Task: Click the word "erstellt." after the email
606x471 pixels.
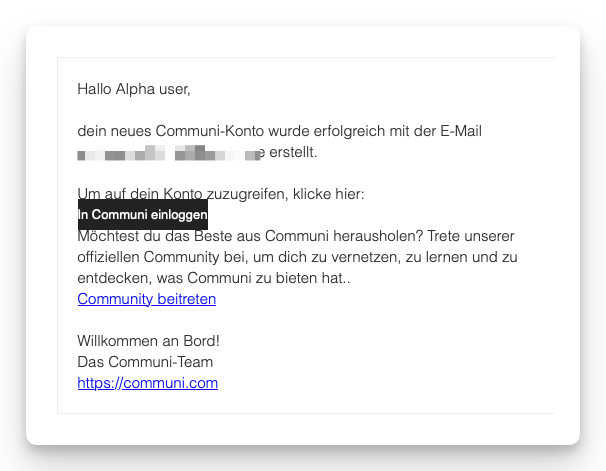Action: pyautogui.click(x=293, y=153)
